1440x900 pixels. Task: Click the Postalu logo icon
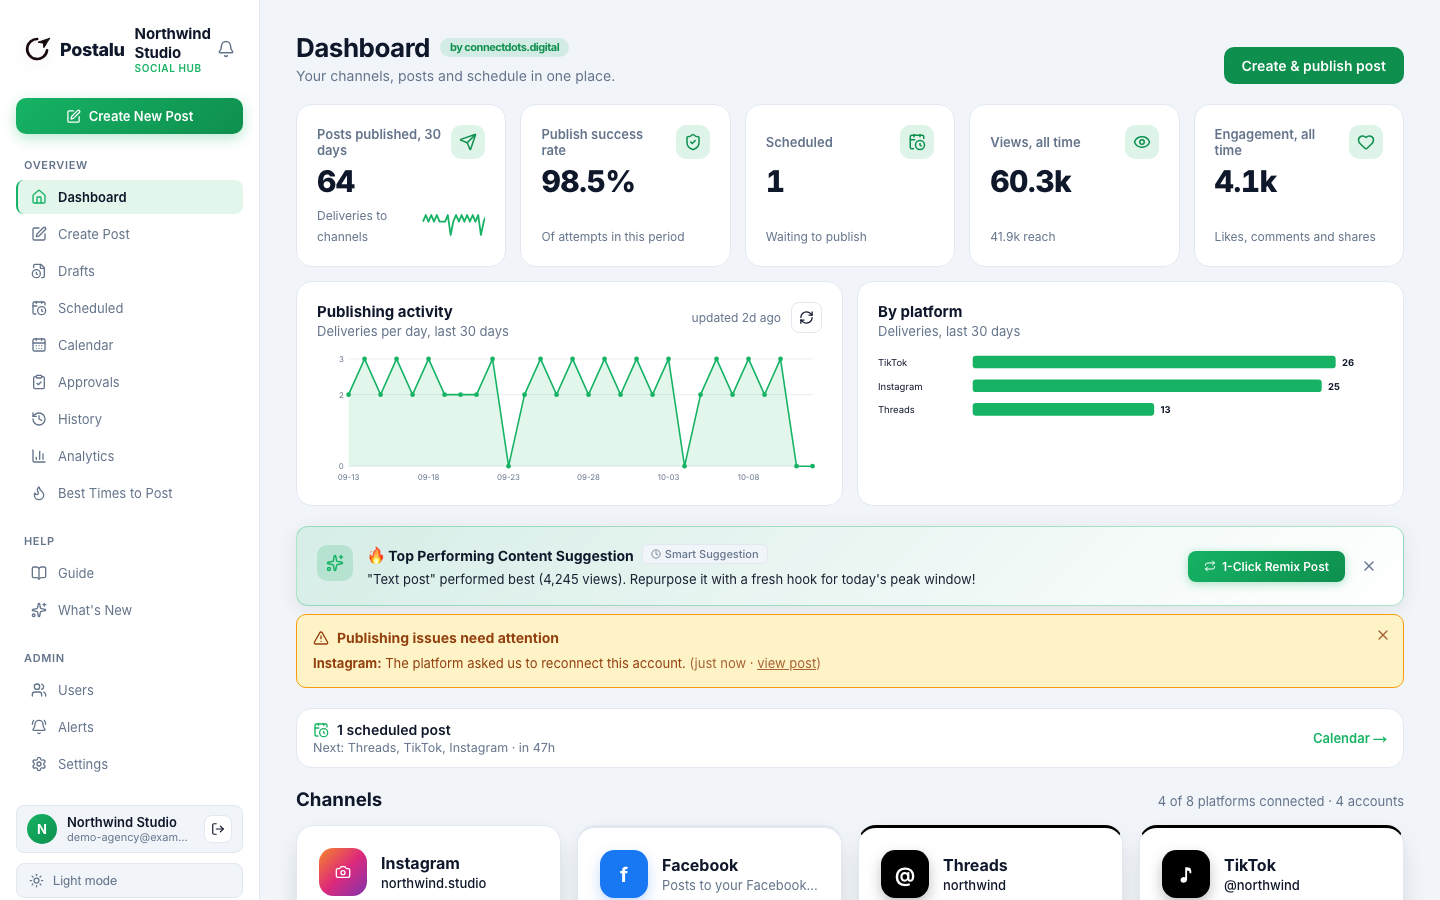pos(38,49)
